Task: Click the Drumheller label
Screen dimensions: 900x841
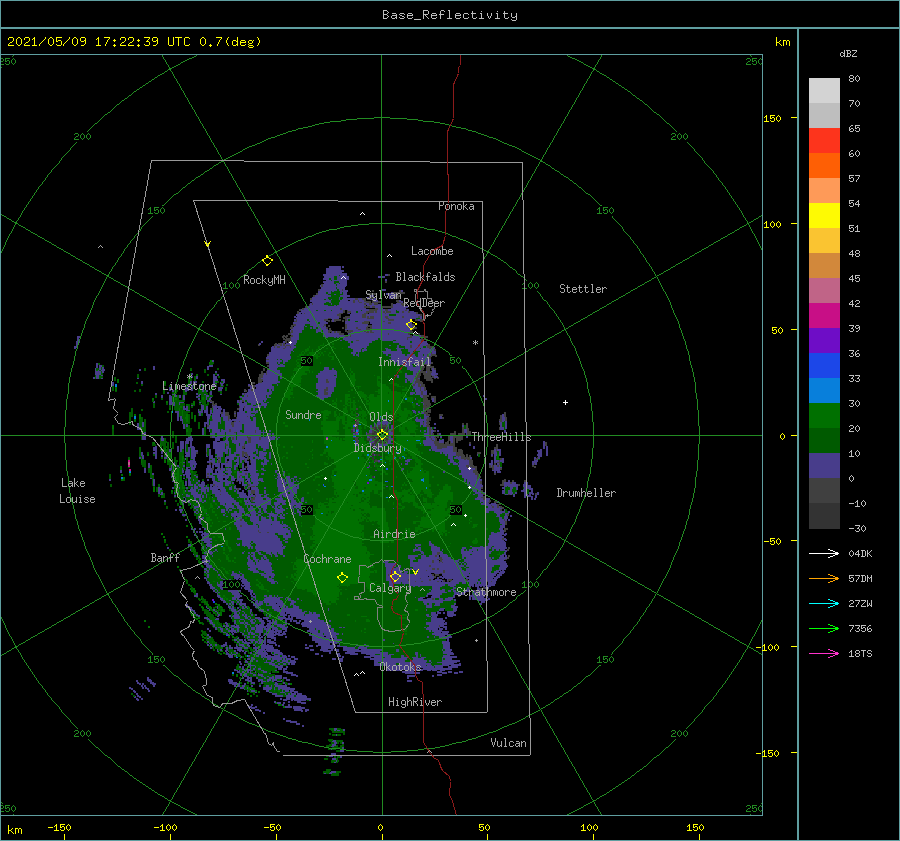Action: 586,493
